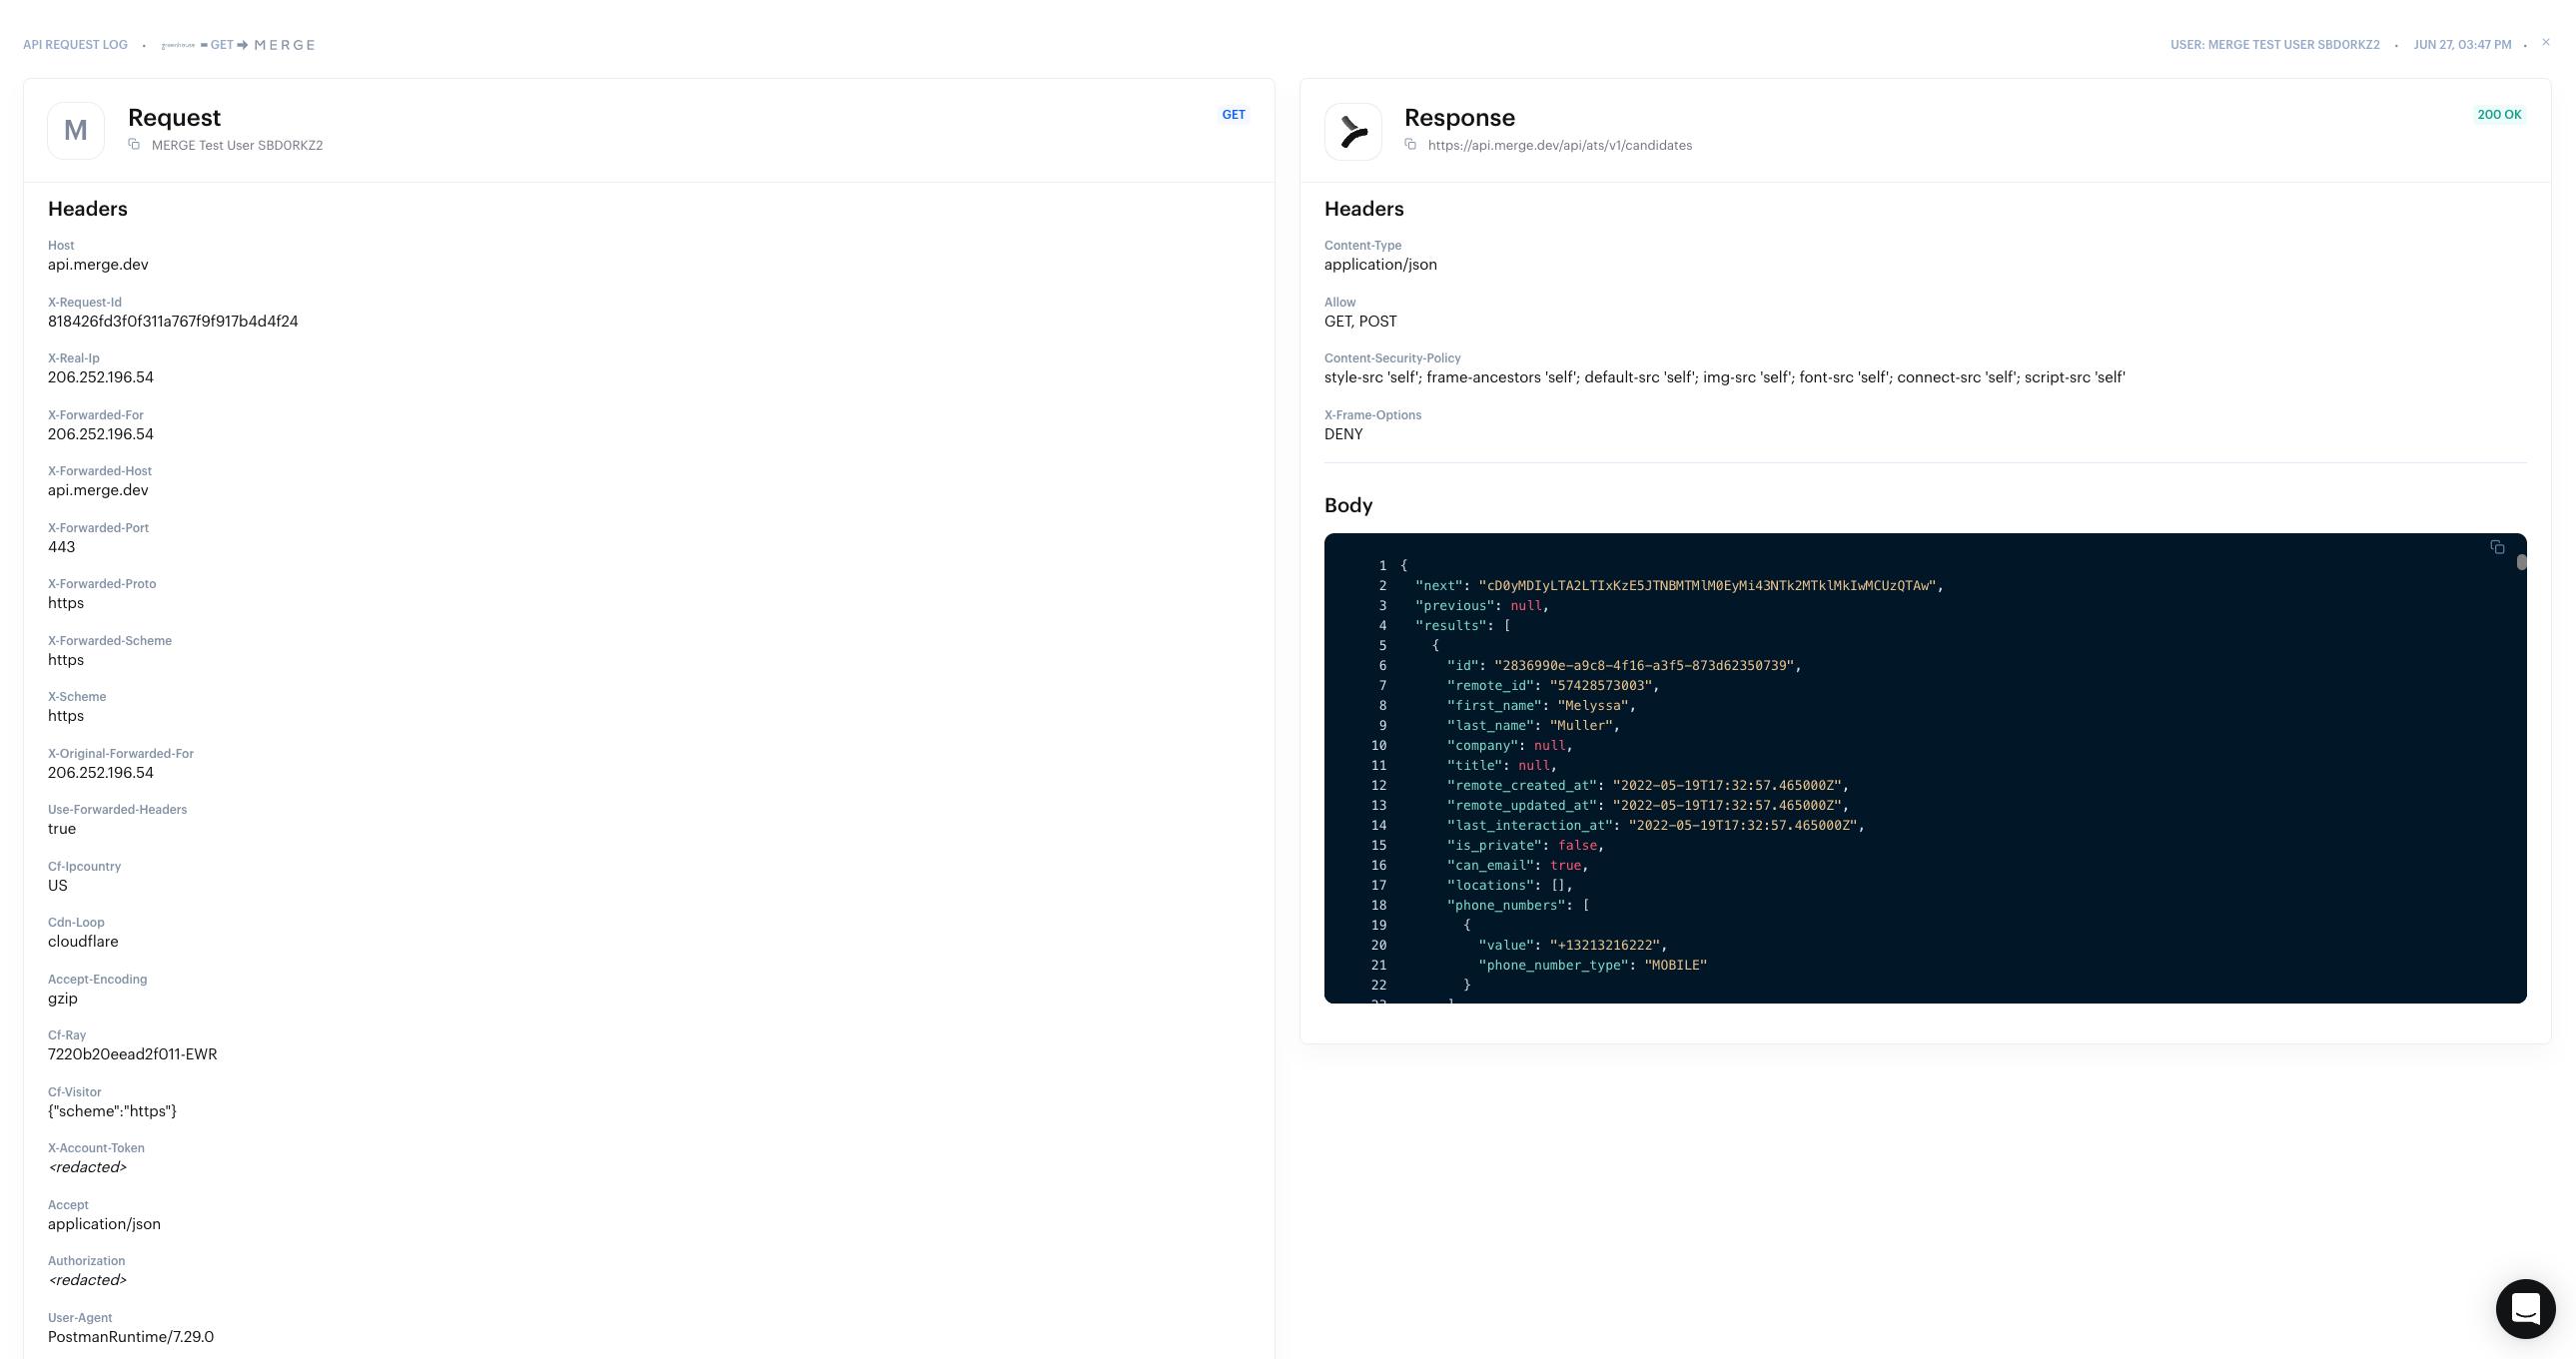
Task: Click the redacted X-Account-Token value
Action: click(88, 1167)
